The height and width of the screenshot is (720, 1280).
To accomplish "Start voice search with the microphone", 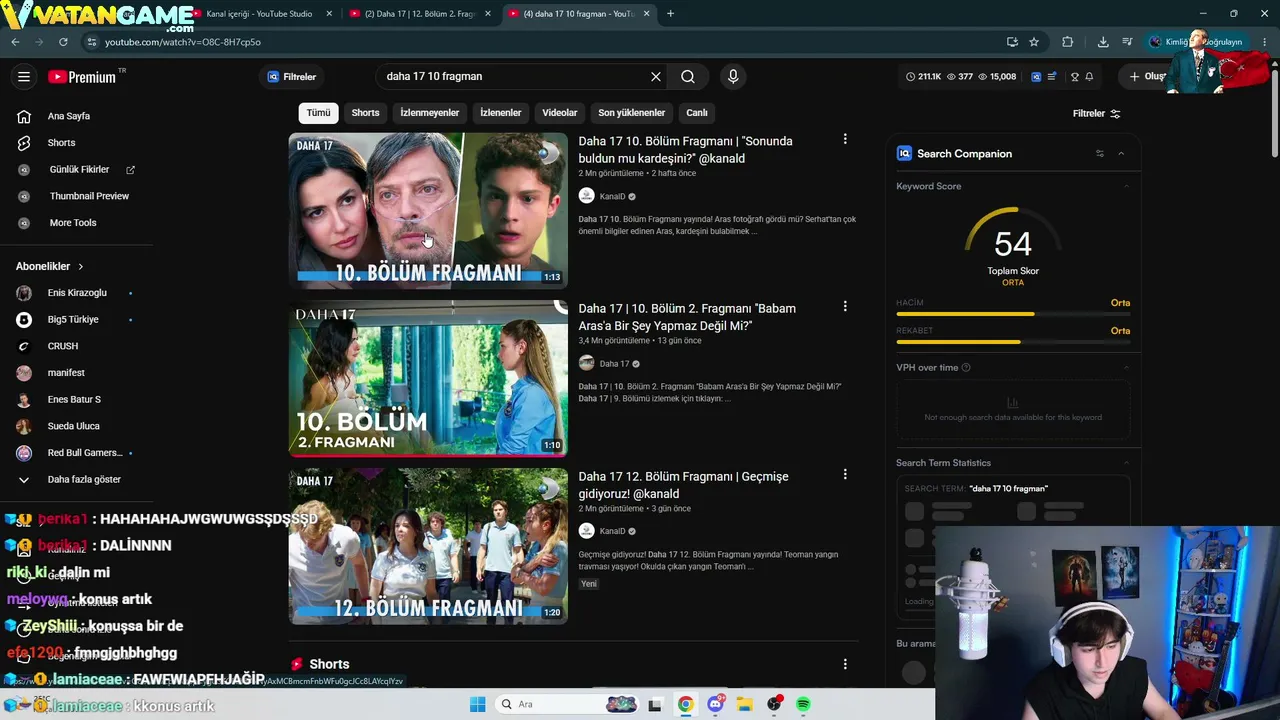I will (733, 77).
